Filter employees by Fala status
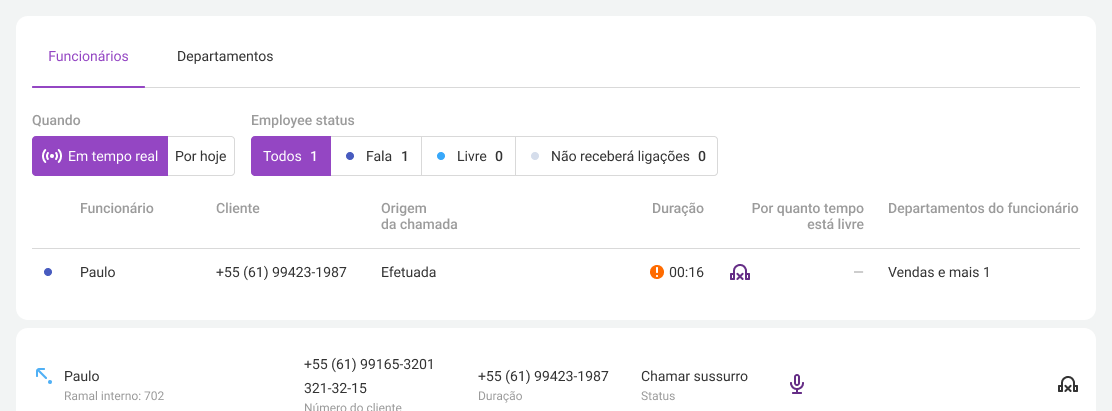The height and width of the screenshot is (411, 1112). (376, 156)
